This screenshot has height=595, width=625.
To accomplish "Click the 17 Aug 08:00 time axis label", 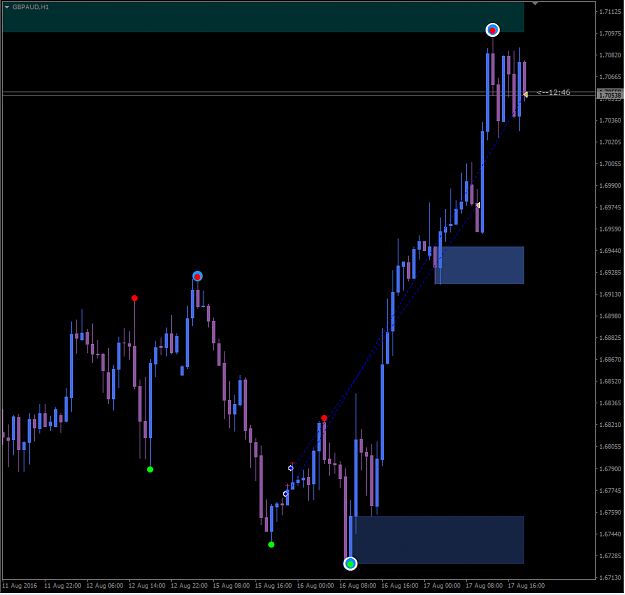I will click(484, 585).
